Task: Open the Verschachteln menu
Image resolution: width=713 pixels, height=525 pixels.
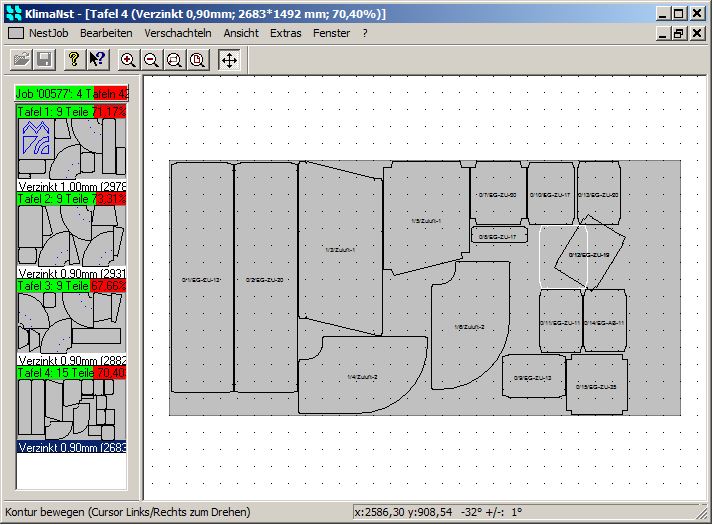Action: click(177, 33)
